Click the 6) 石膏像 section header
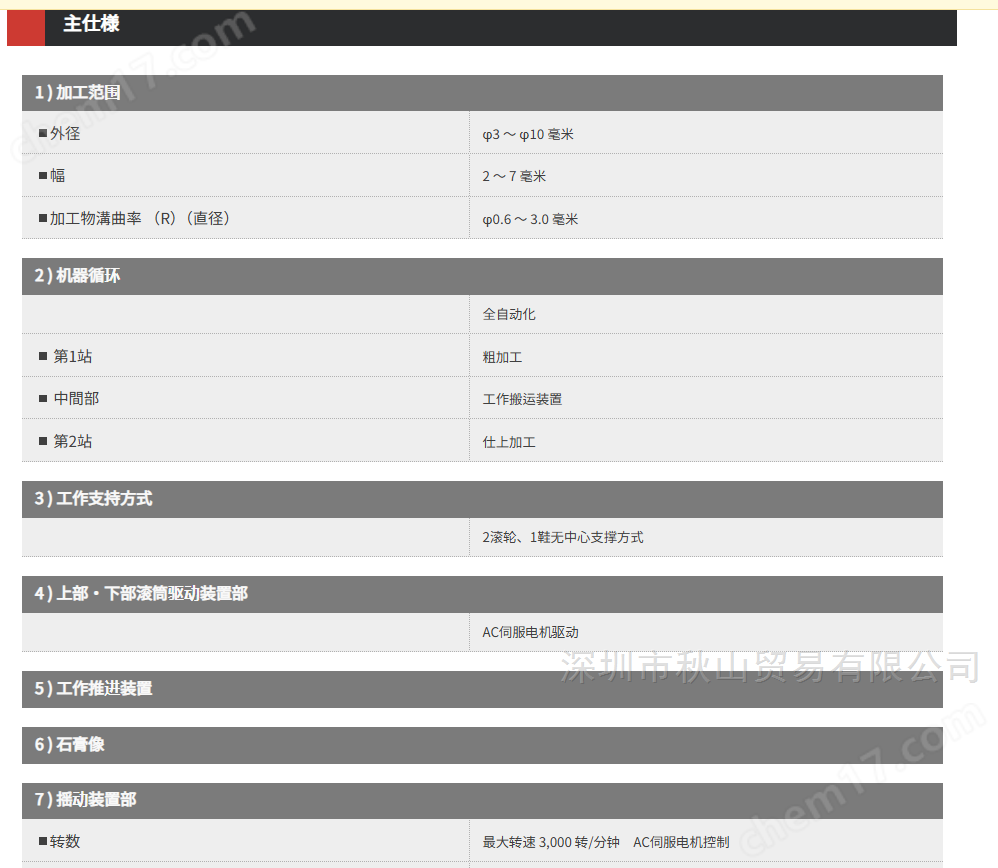Viewport: 998px width, 868px height. click(482, 745)
